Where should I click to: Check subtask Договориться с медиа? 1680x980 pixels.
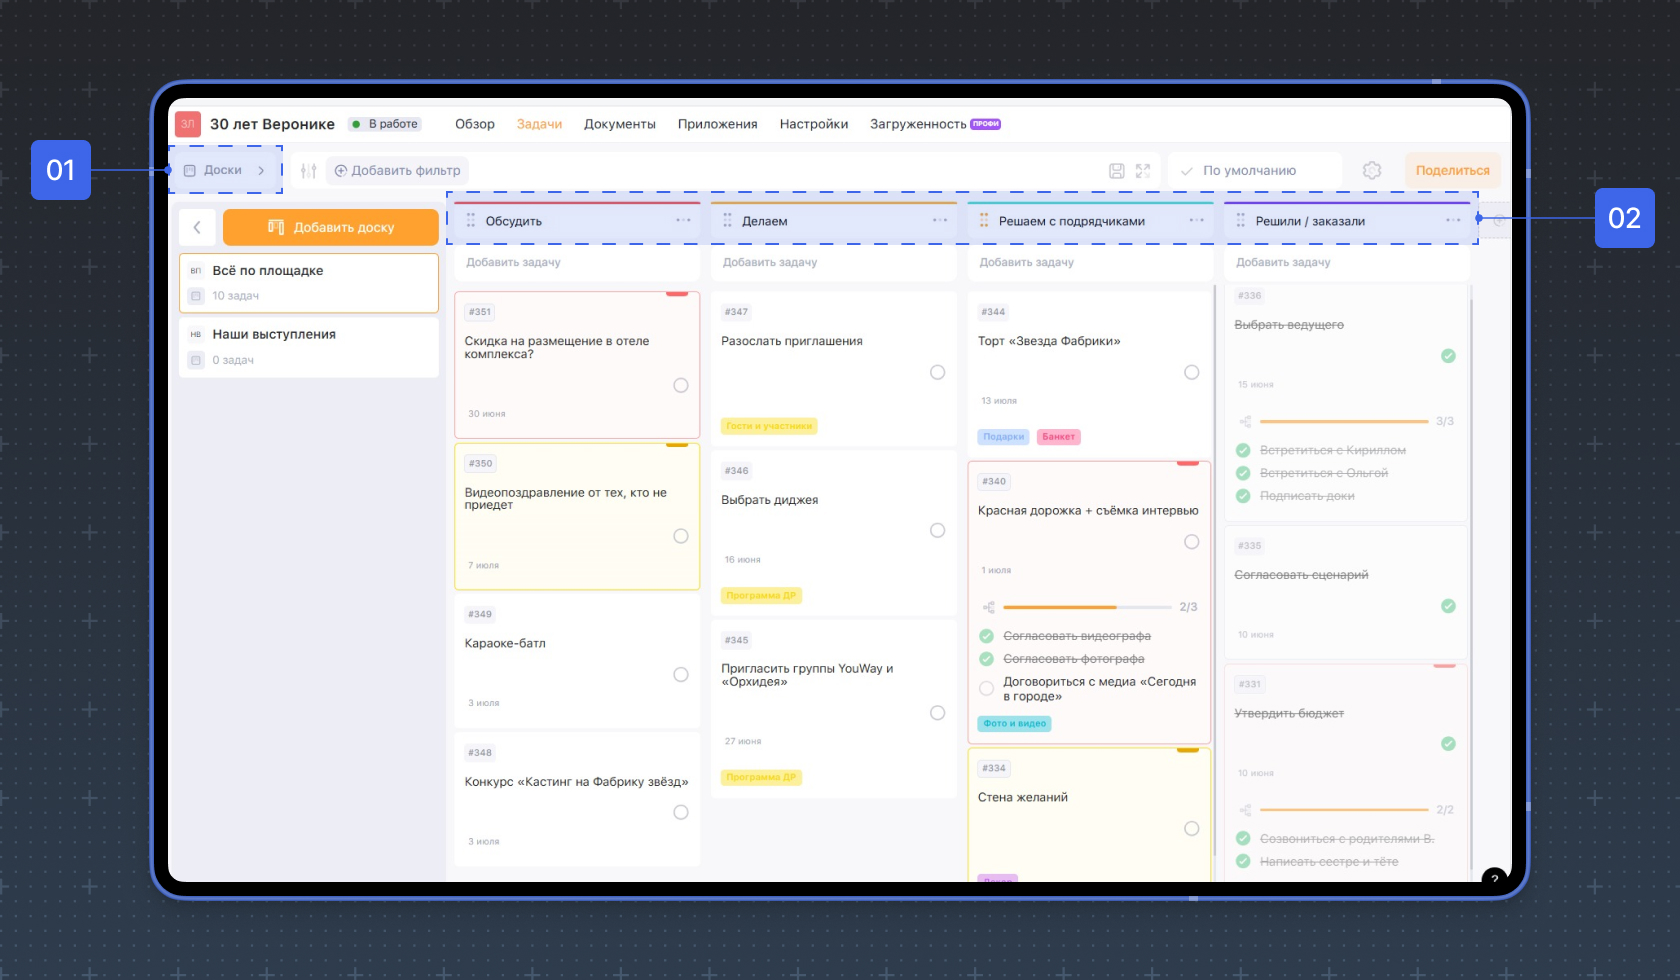(986, 688)
